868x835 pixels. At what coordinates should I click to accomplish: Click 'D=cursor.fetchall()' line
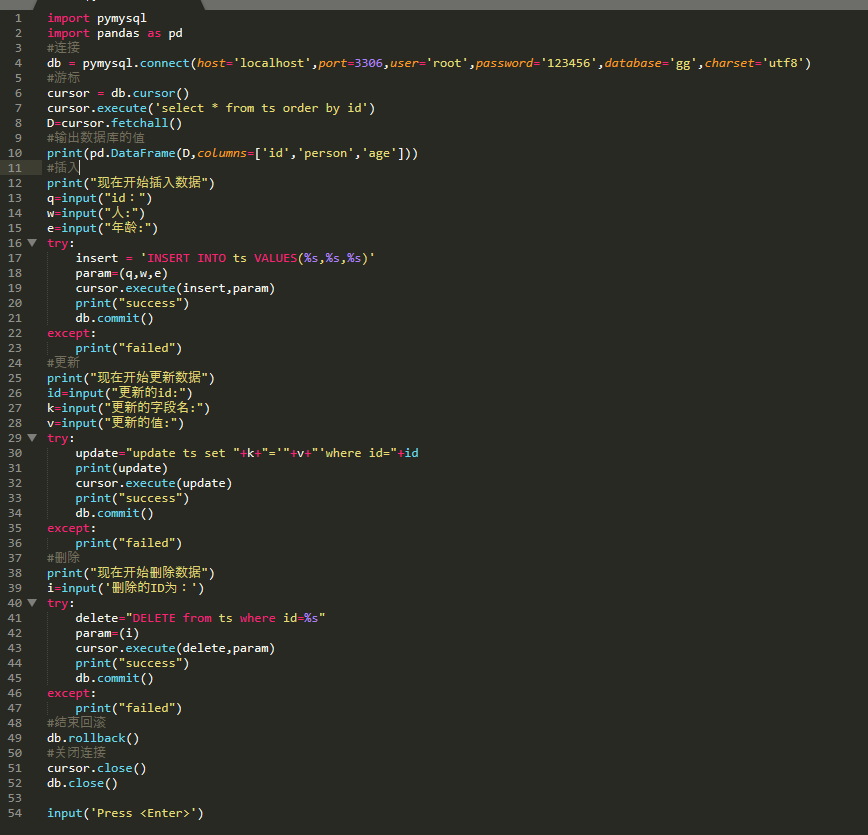point(115,123)
